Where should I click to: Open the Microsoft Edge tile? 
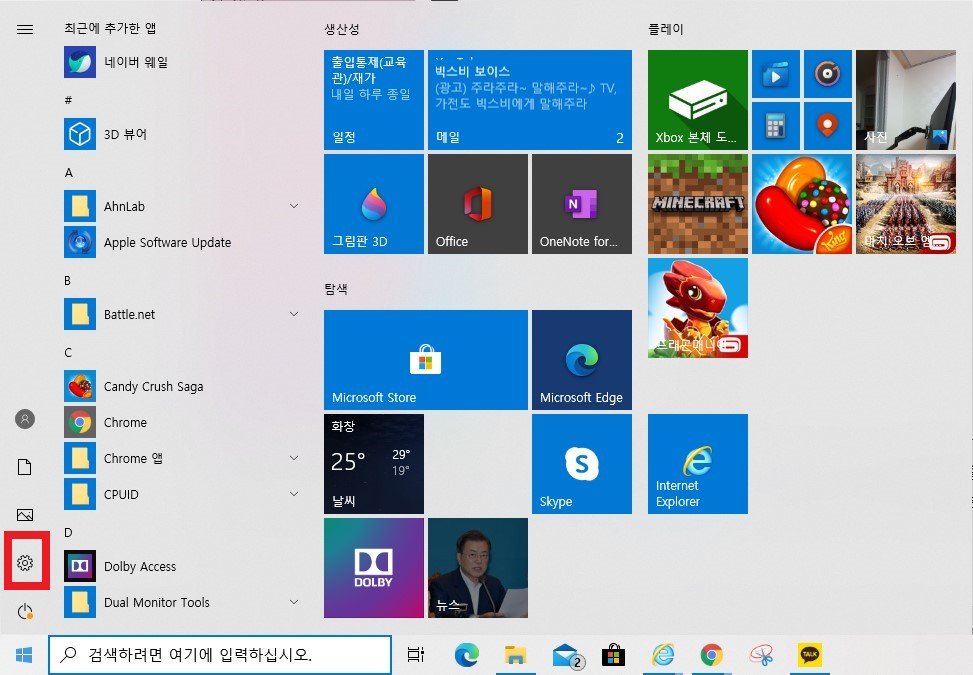point(581,360)
